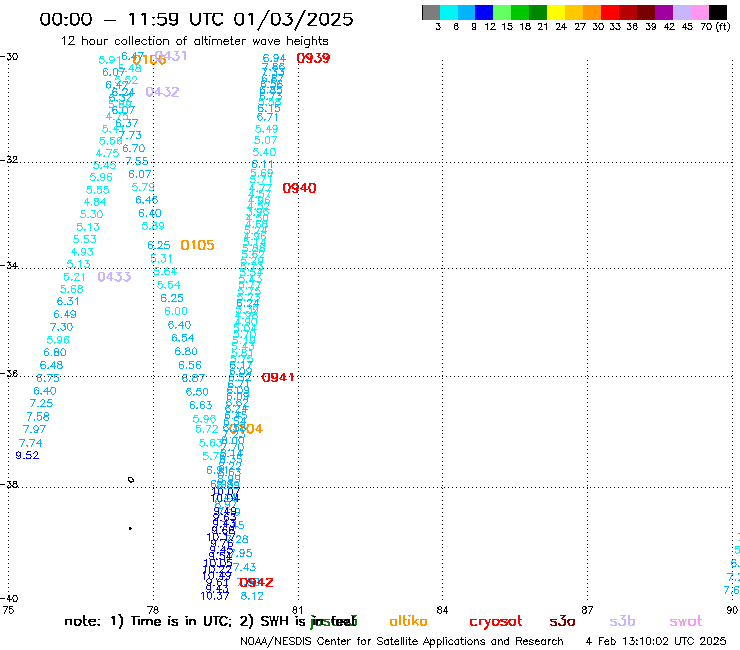Click wave height value 6.31
This screenshot has width=740, height=650.
click(68, 301)
